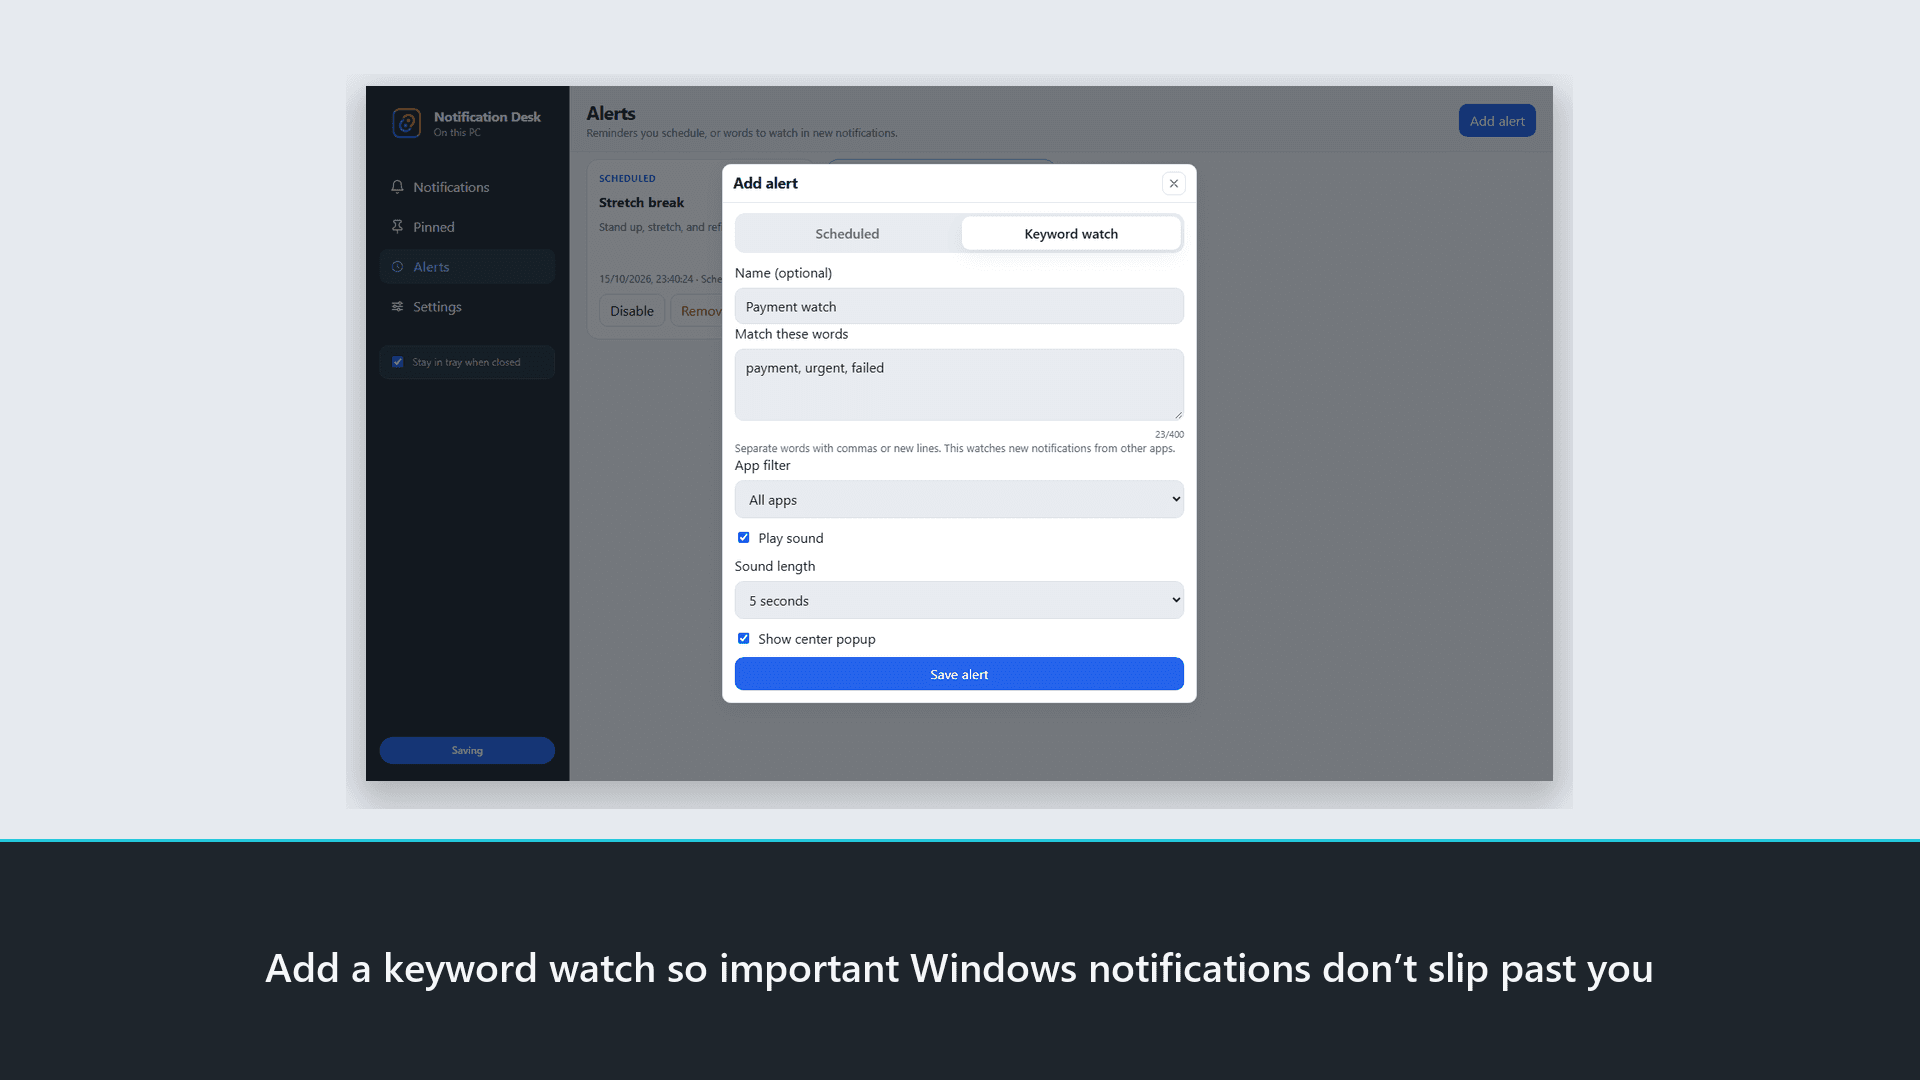Toggle the Play sound checkbox
Image resolution: width=1920 pixels, height=1080 pixels.
pos(744,538)
